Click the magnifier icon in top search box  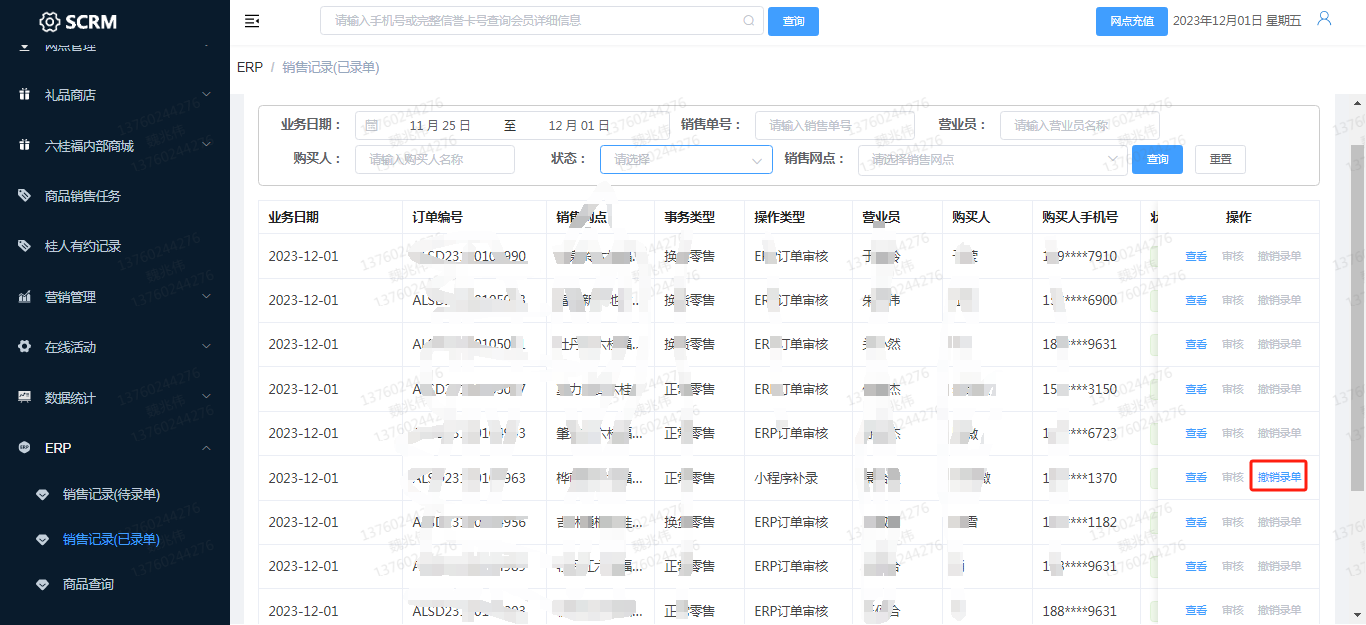click(749, 20)
